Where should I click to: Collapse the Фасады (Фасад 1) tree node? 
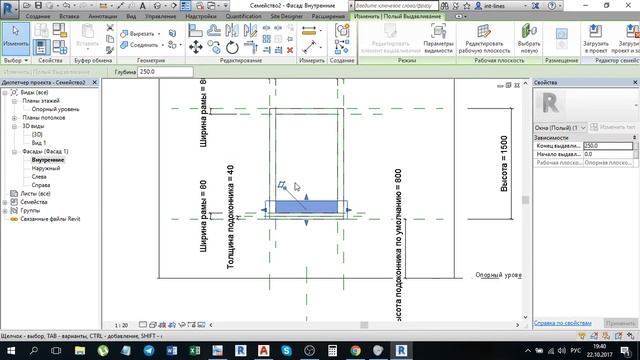point(14,151)
